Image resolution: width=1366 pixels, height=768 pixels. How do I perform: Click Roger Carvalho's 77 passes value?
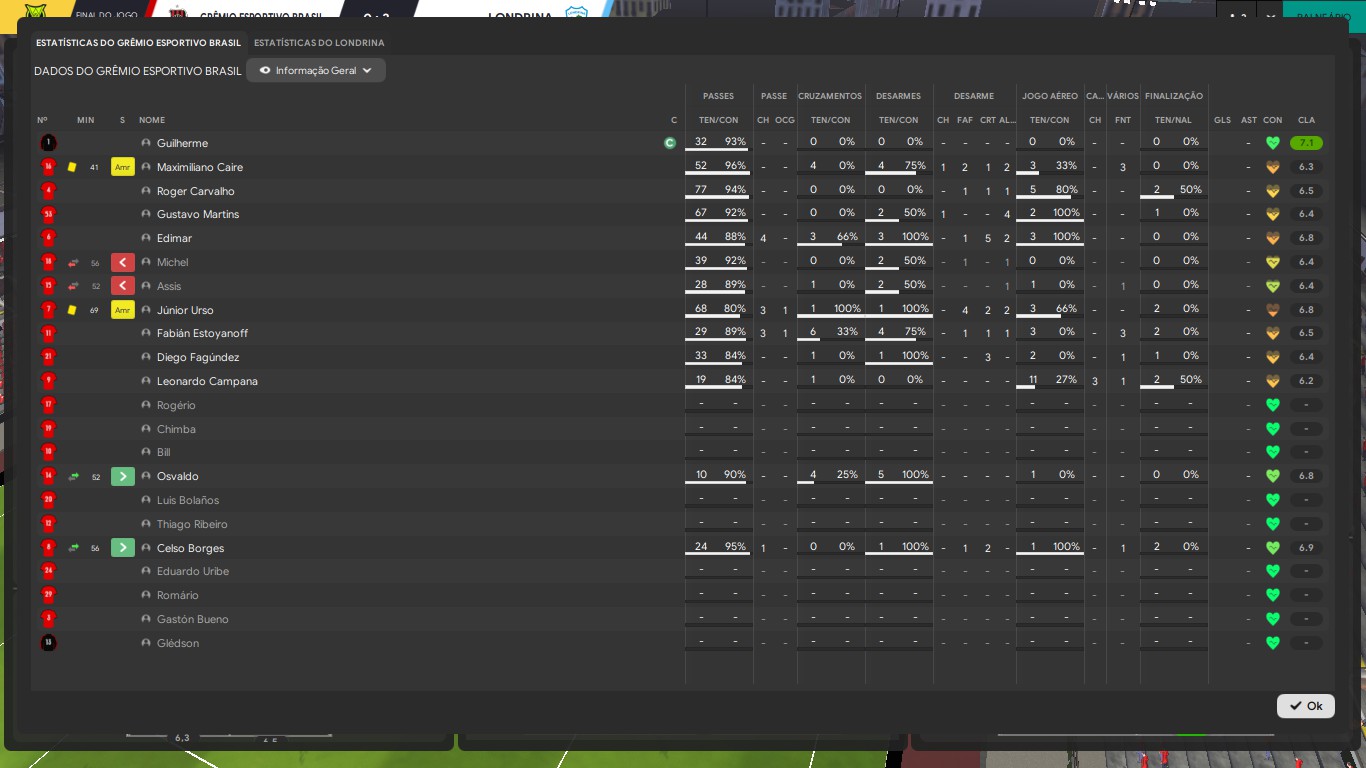point(701,190)
